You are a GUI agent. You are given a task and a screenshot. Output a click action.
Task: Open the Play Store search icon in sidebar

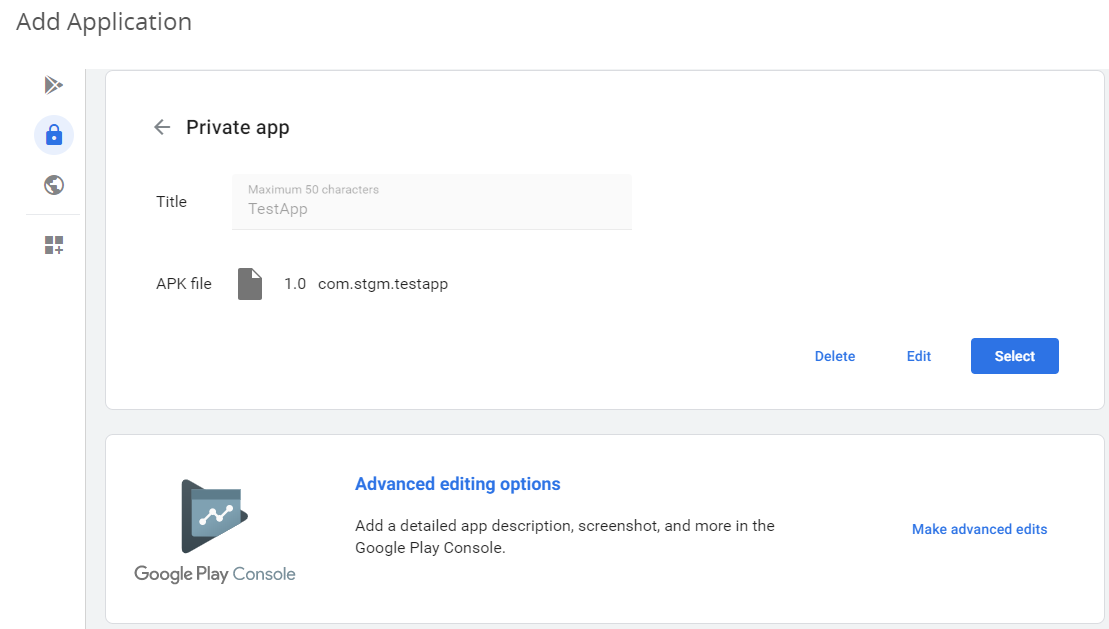[x=53, y=85]
